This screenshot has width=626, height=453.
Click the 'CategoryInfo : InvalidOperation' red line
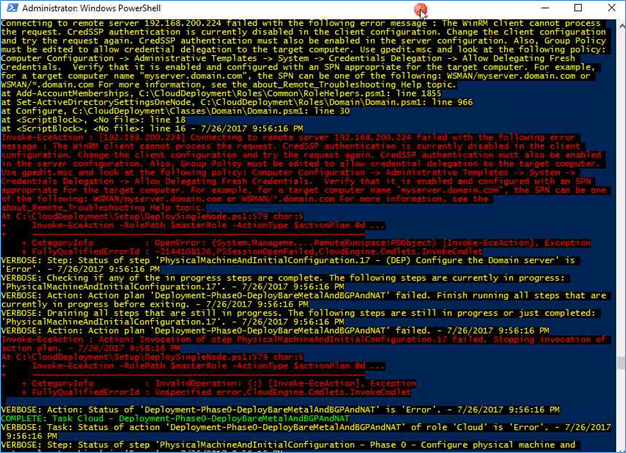pos(219,383)
